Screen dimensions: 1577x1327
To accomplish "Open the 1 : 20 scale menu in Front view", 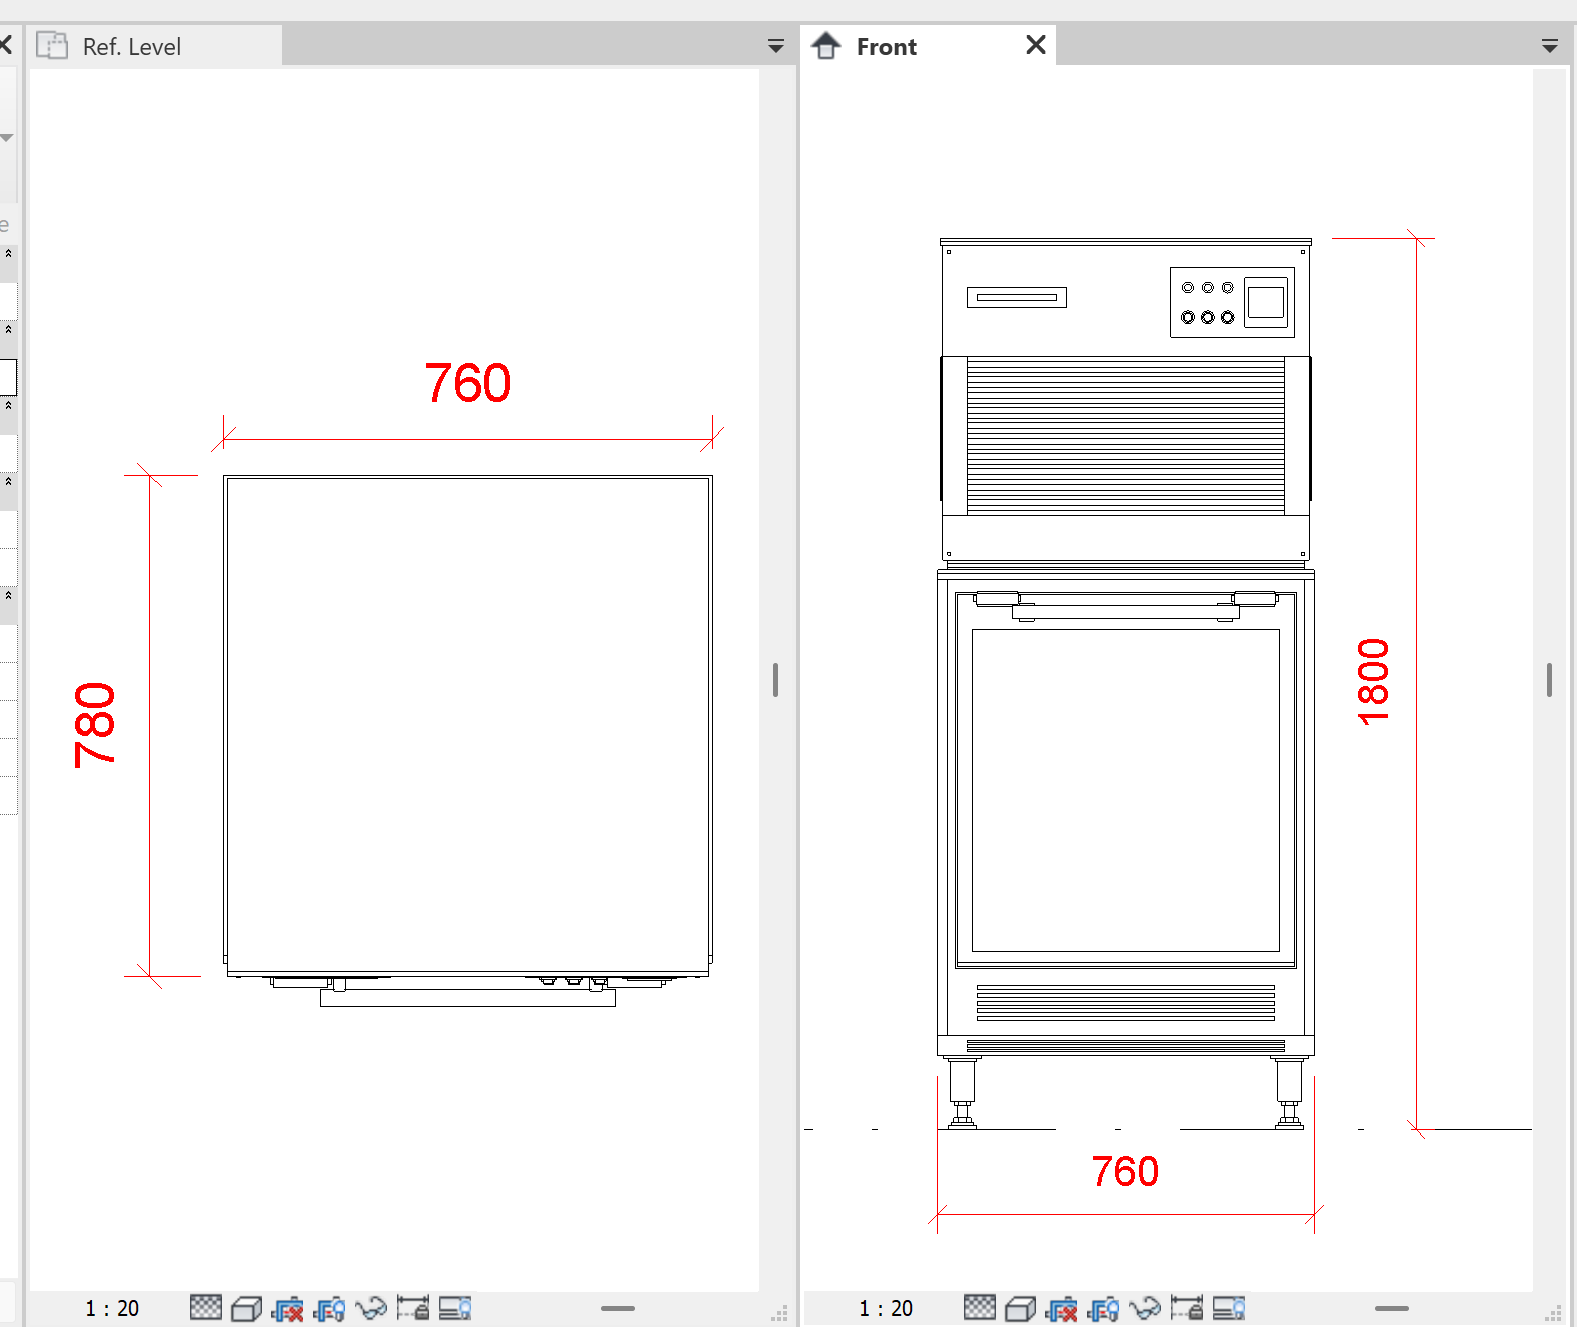I will [x=886, y=1308].
